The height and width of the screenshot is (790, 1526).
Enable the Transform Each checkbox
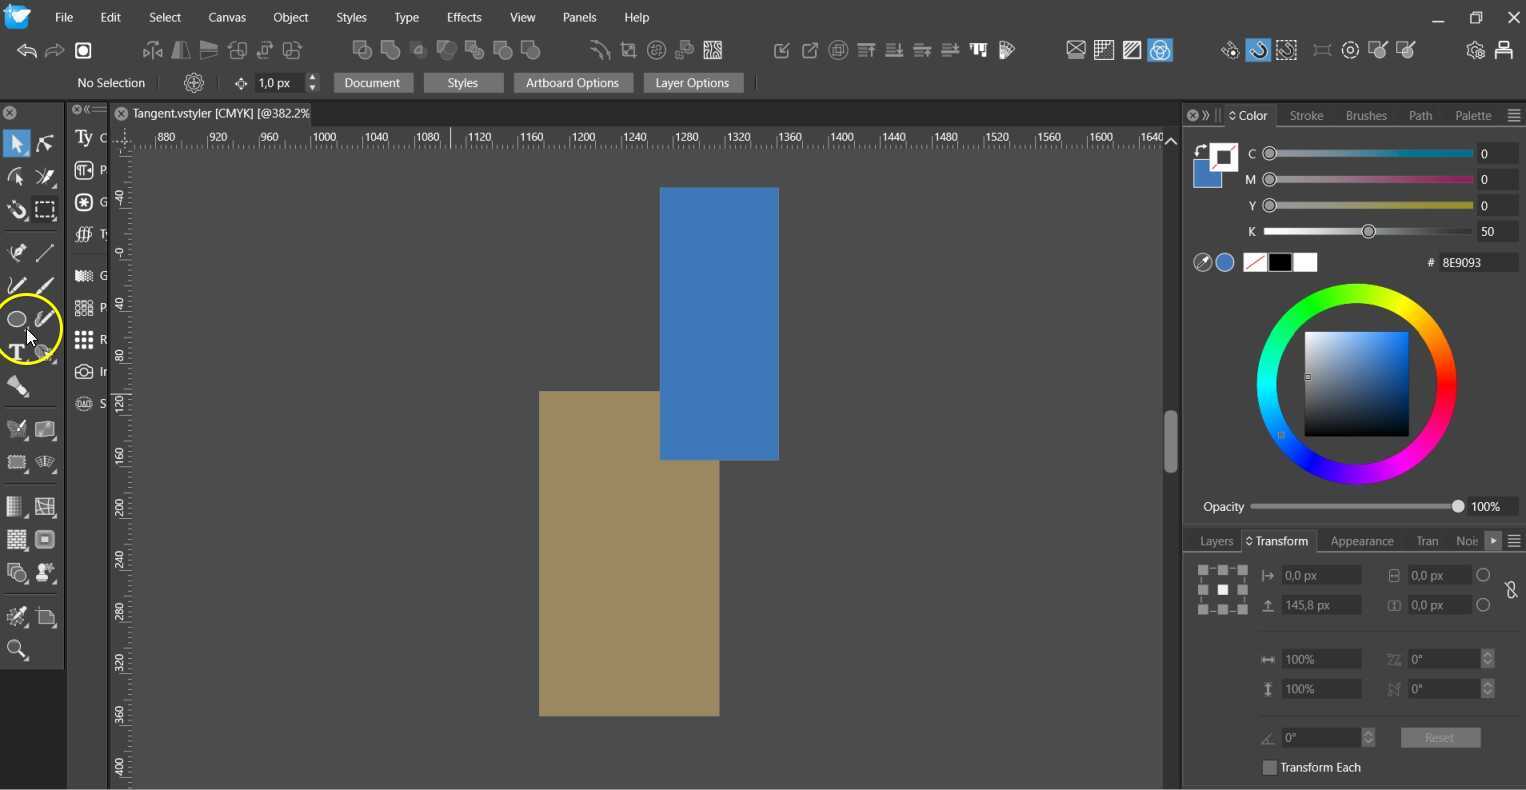click(1269, 768)
